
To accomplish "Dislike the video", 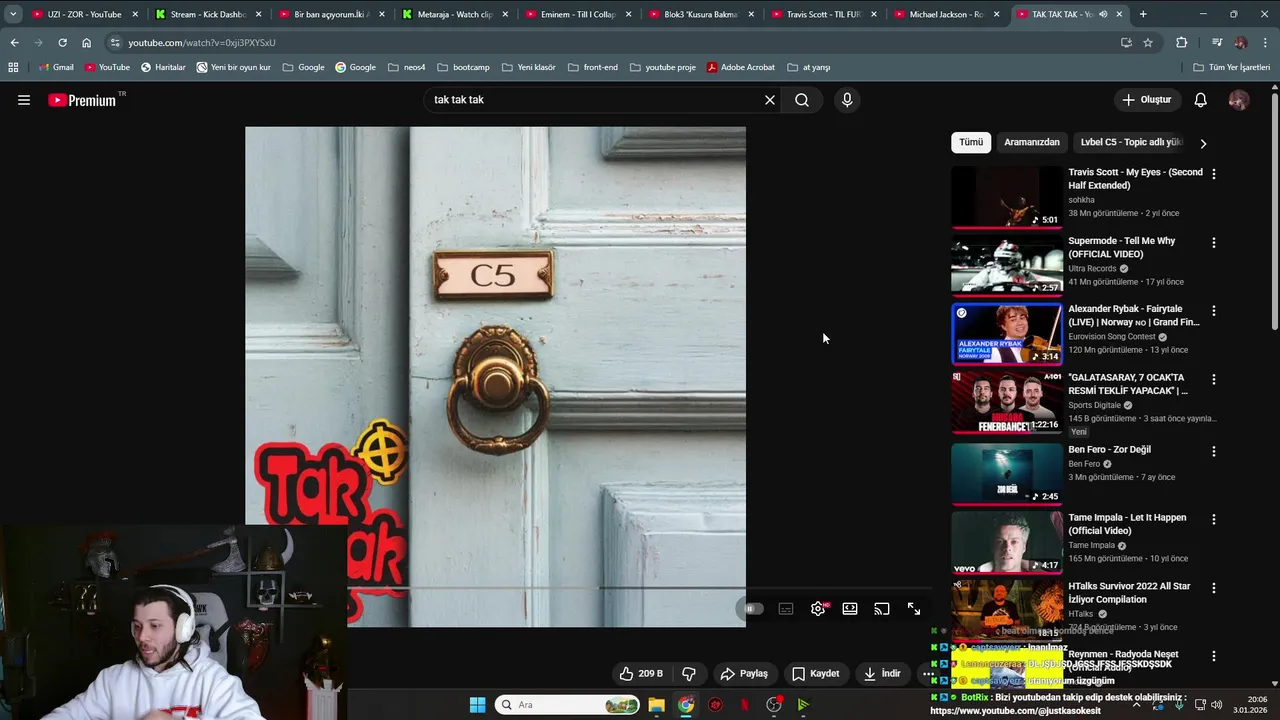I will [689, 674].
